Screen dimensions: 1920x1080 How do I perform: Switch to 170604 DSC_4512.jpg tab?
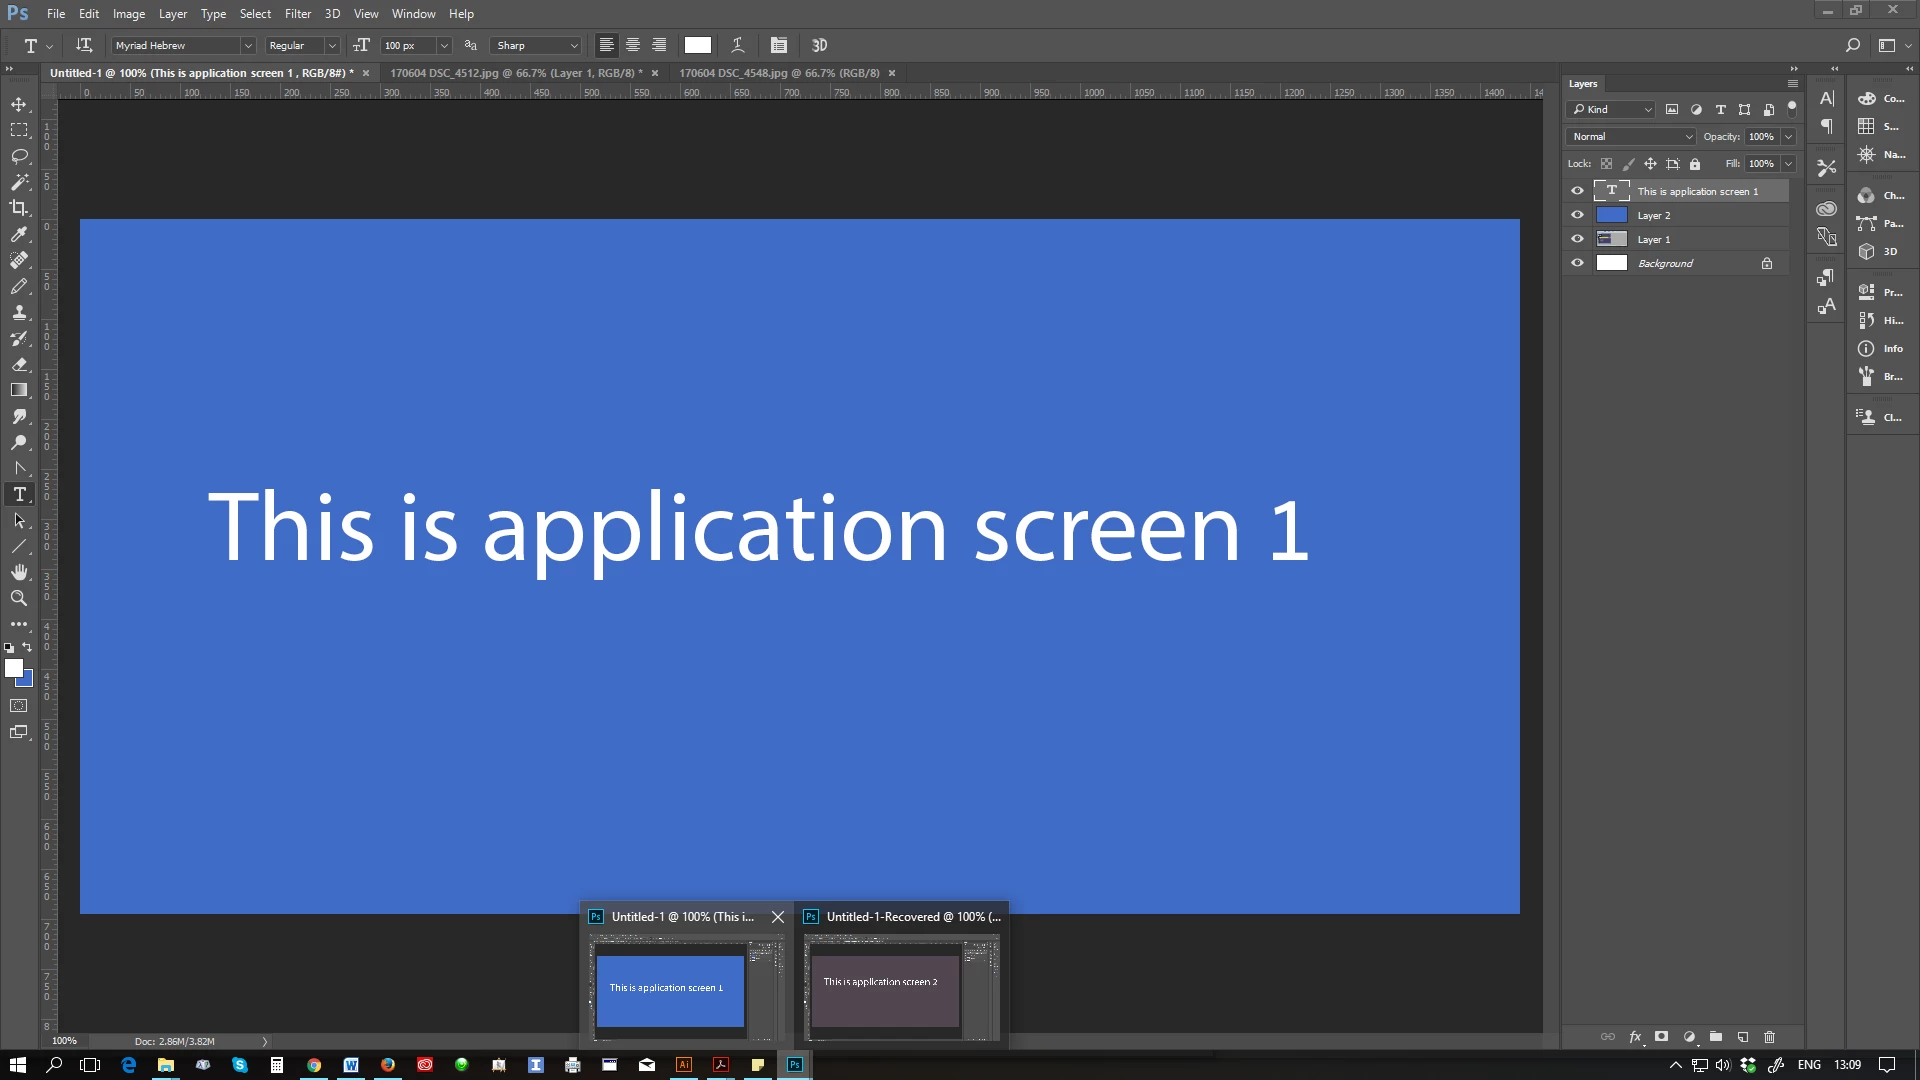coord(515,73)
